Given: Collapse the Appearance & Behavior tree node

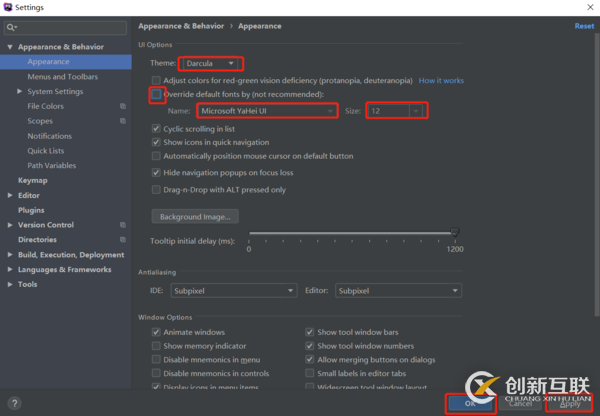Looking at the screenshot, I should 10,47.
